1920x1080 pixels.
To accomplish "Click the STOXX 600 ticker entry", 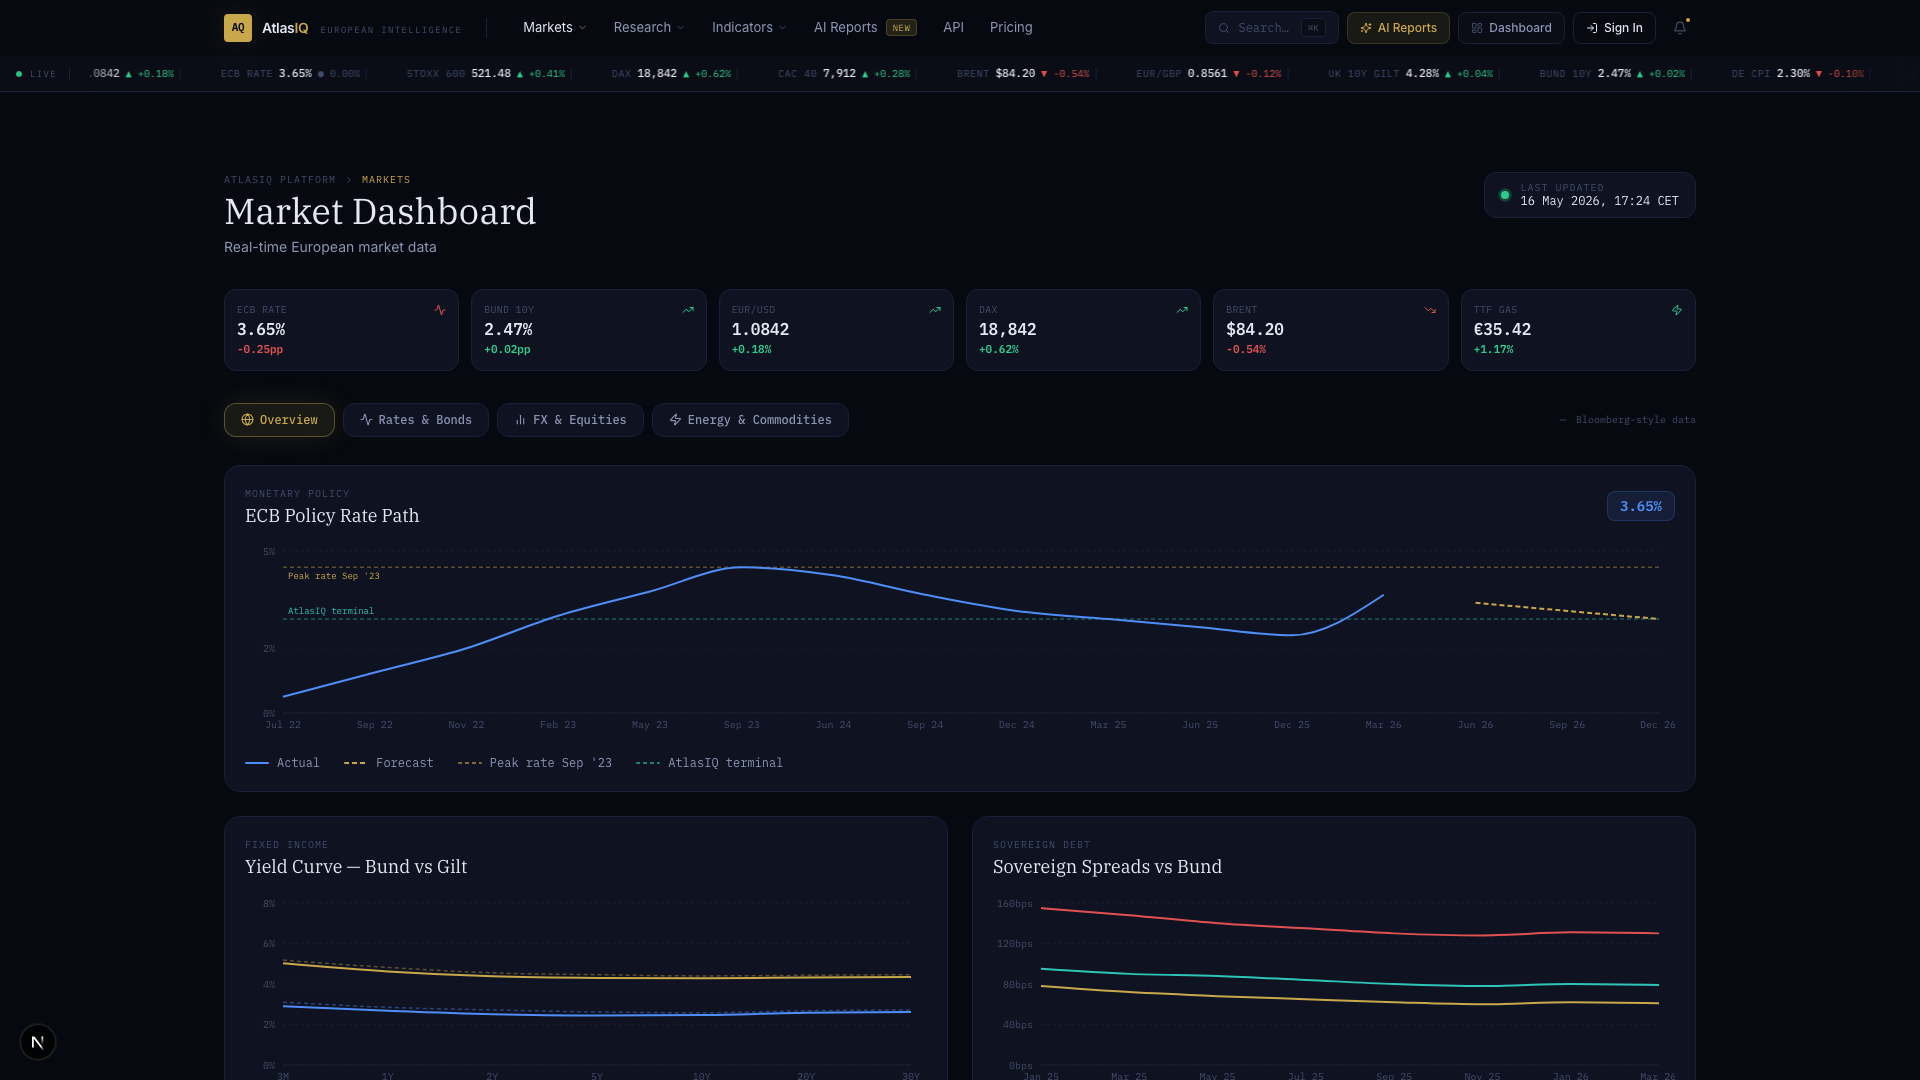I will coord(486,74).
